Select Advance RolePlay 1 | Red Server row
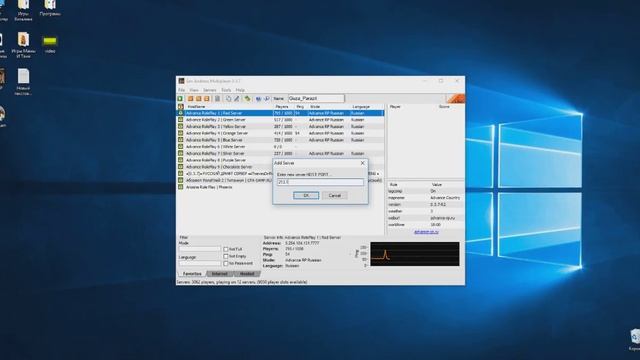Screen dimensions: 640x360 pyautogui.click(x=280, y=113)
